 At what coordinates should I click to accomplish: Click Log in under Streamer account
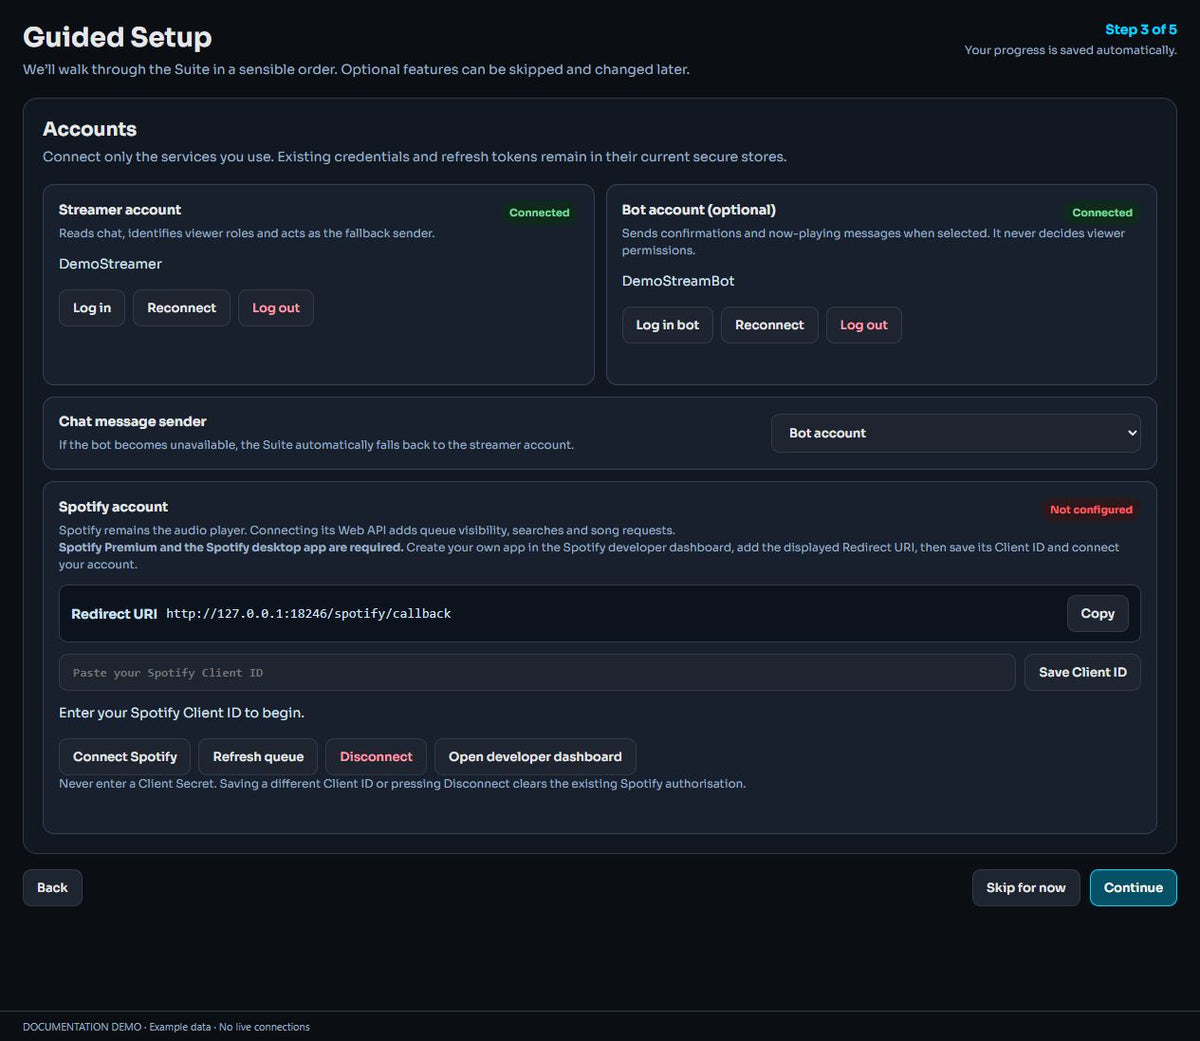pyautogui.click(x=92, y=308)
